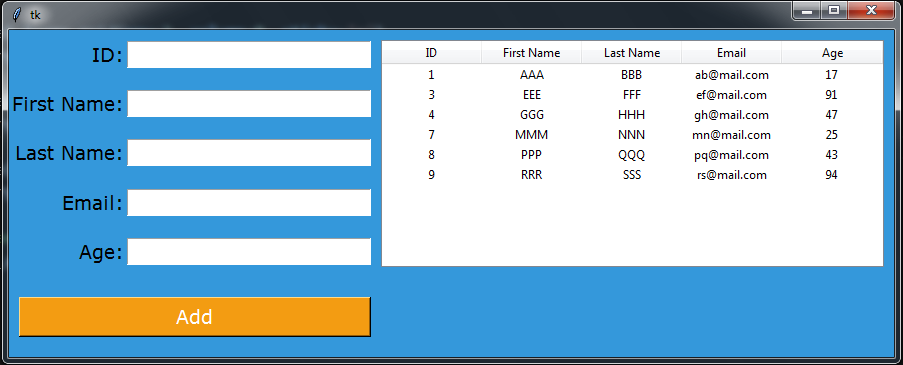Click the First Name column header
The height and width of the screenshot is (365, 903).
[532, 53]
